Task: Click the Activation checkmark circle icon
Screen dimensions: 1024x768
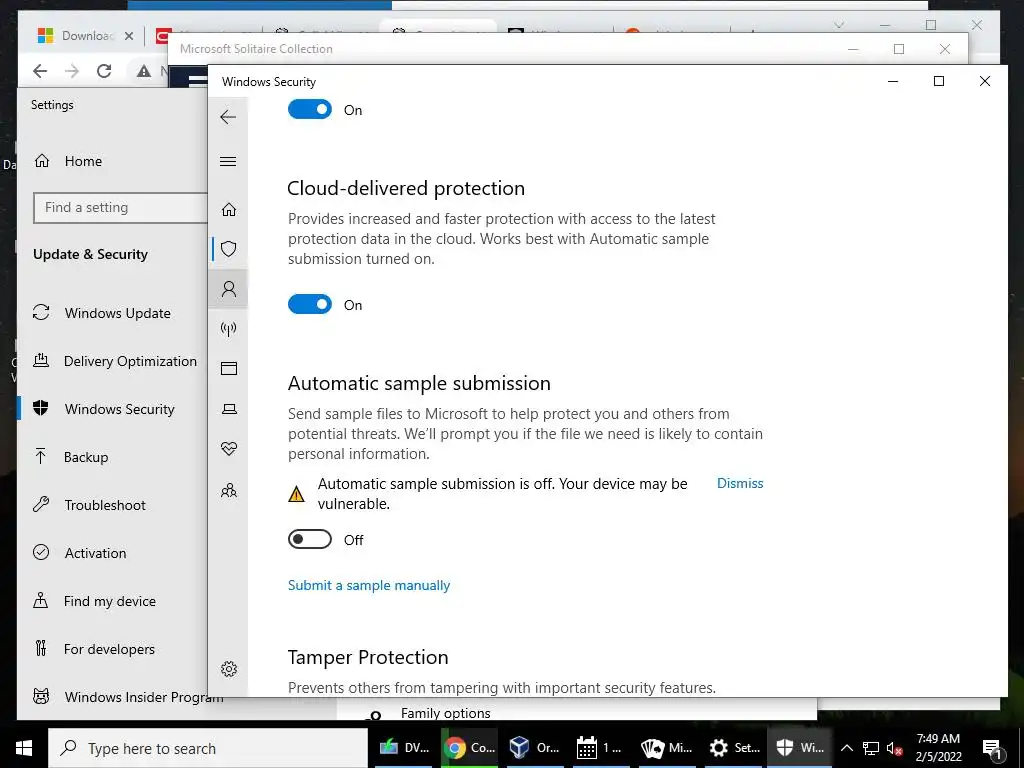Action: click(x=41, y=552)
